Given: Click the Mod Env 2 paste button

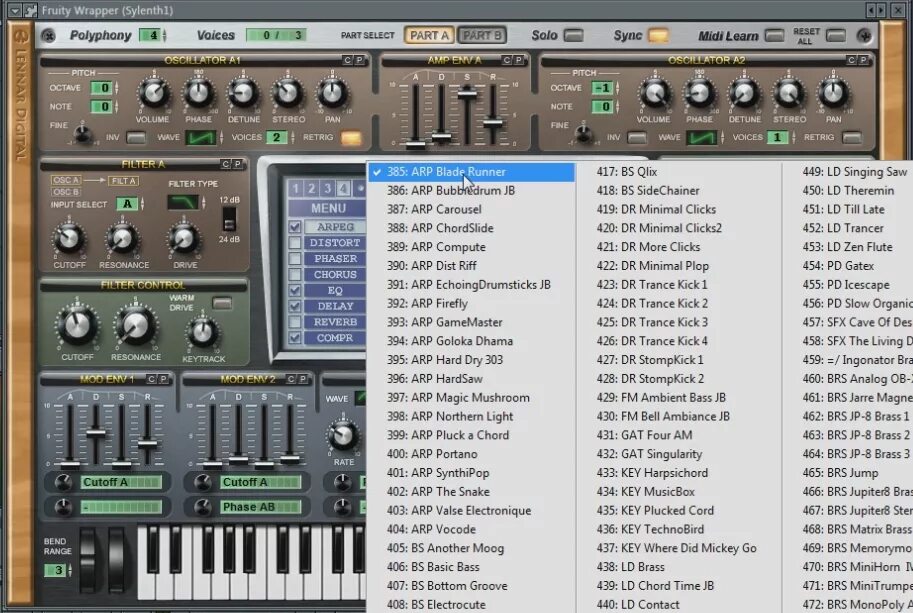Looking at the screenshot, I should [x=303, y=379].
